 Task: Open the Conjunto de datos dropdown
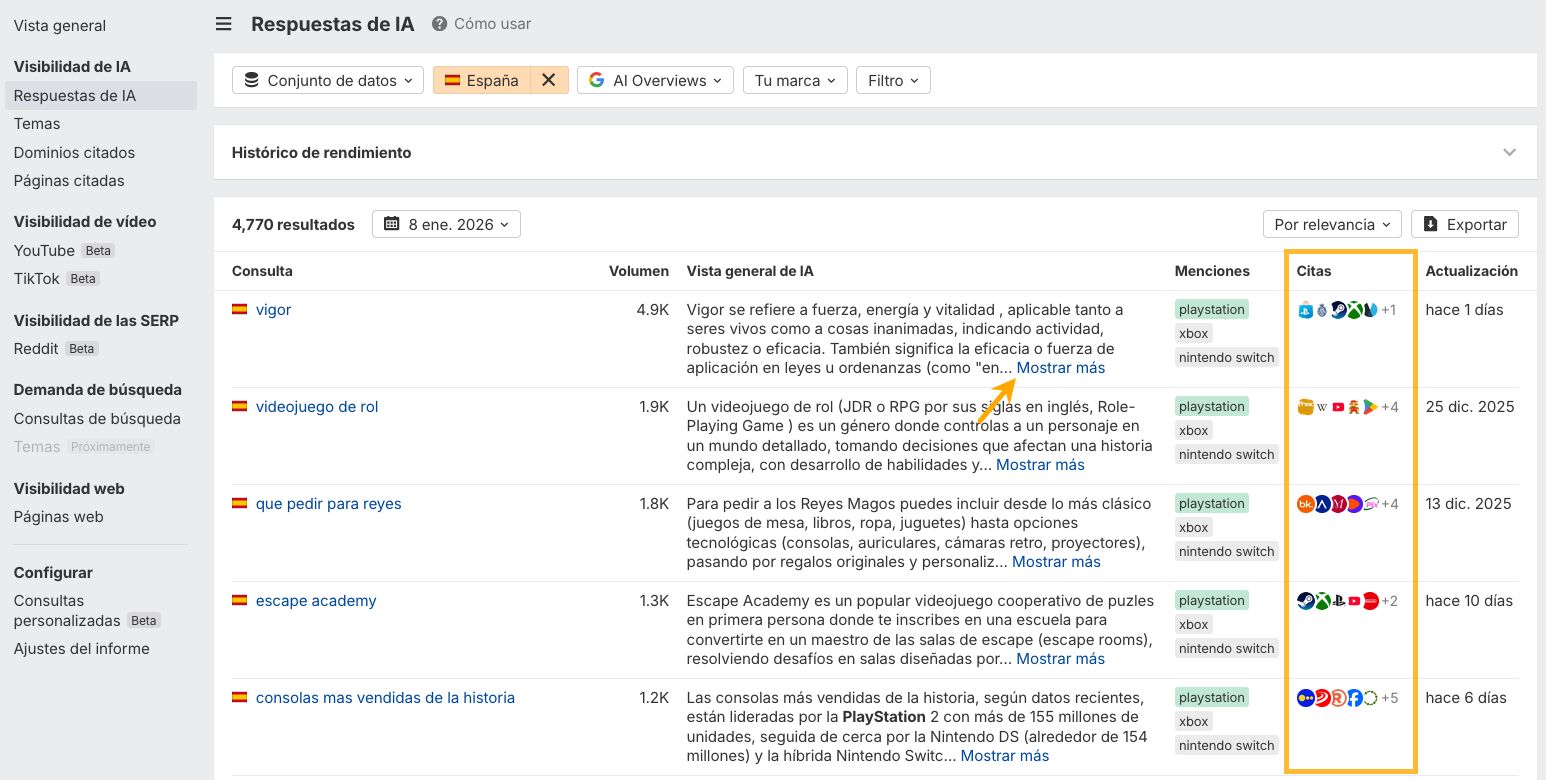tap(328, 81)
